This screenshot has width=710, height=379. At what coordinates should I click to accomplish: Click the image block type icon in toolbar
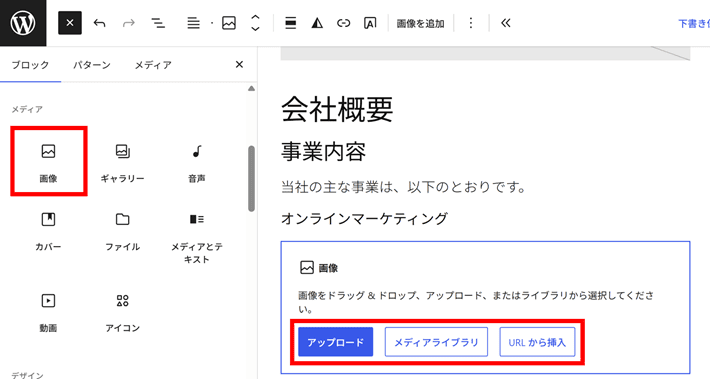coord(229,23)
